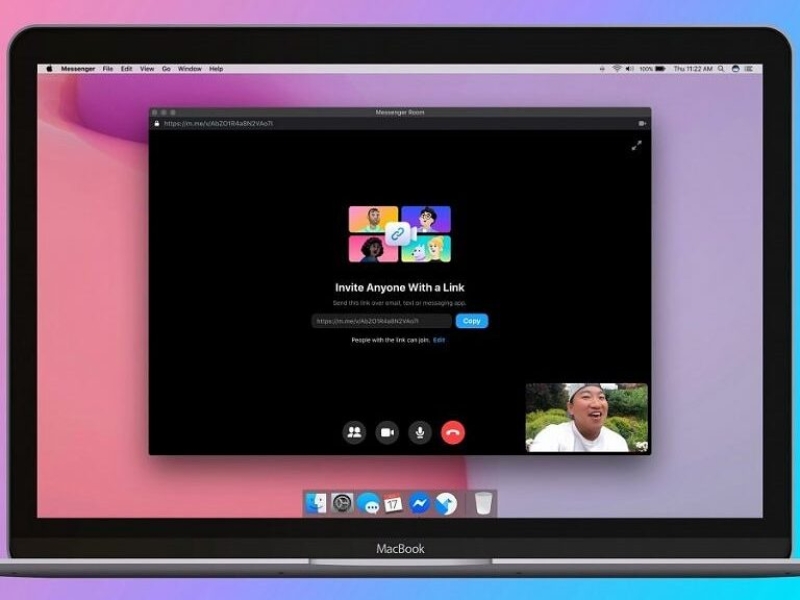800x600 pixels.
Task: Open the View menu
Action: (146, 68)
